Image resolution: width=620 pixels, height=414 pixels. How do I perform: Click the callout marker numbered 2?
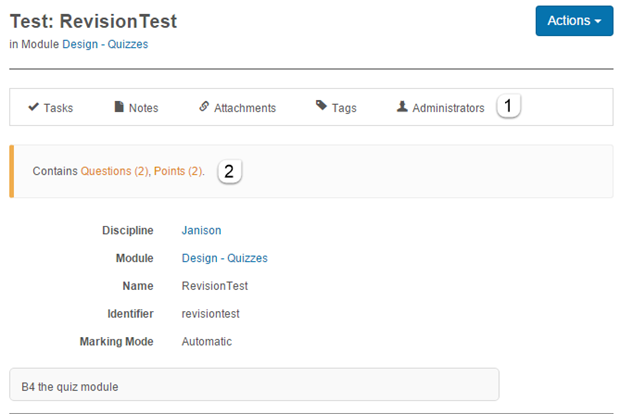click(229, 171)
